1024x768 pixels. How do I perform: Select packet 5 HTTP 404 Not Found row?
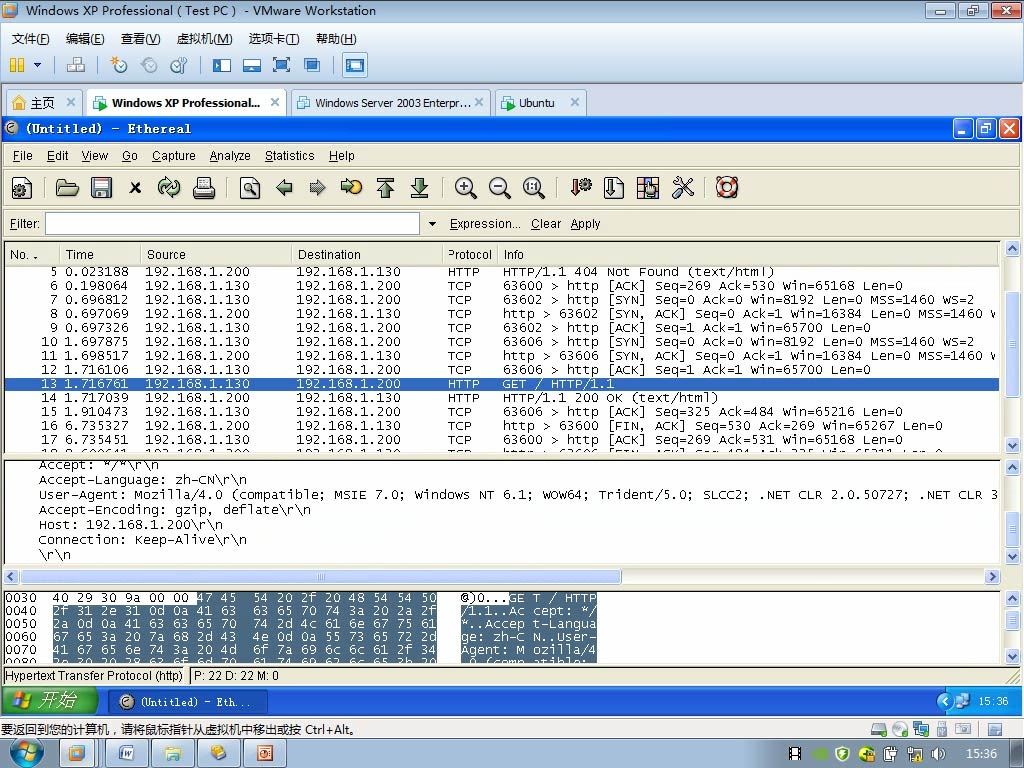coord(502,272)
